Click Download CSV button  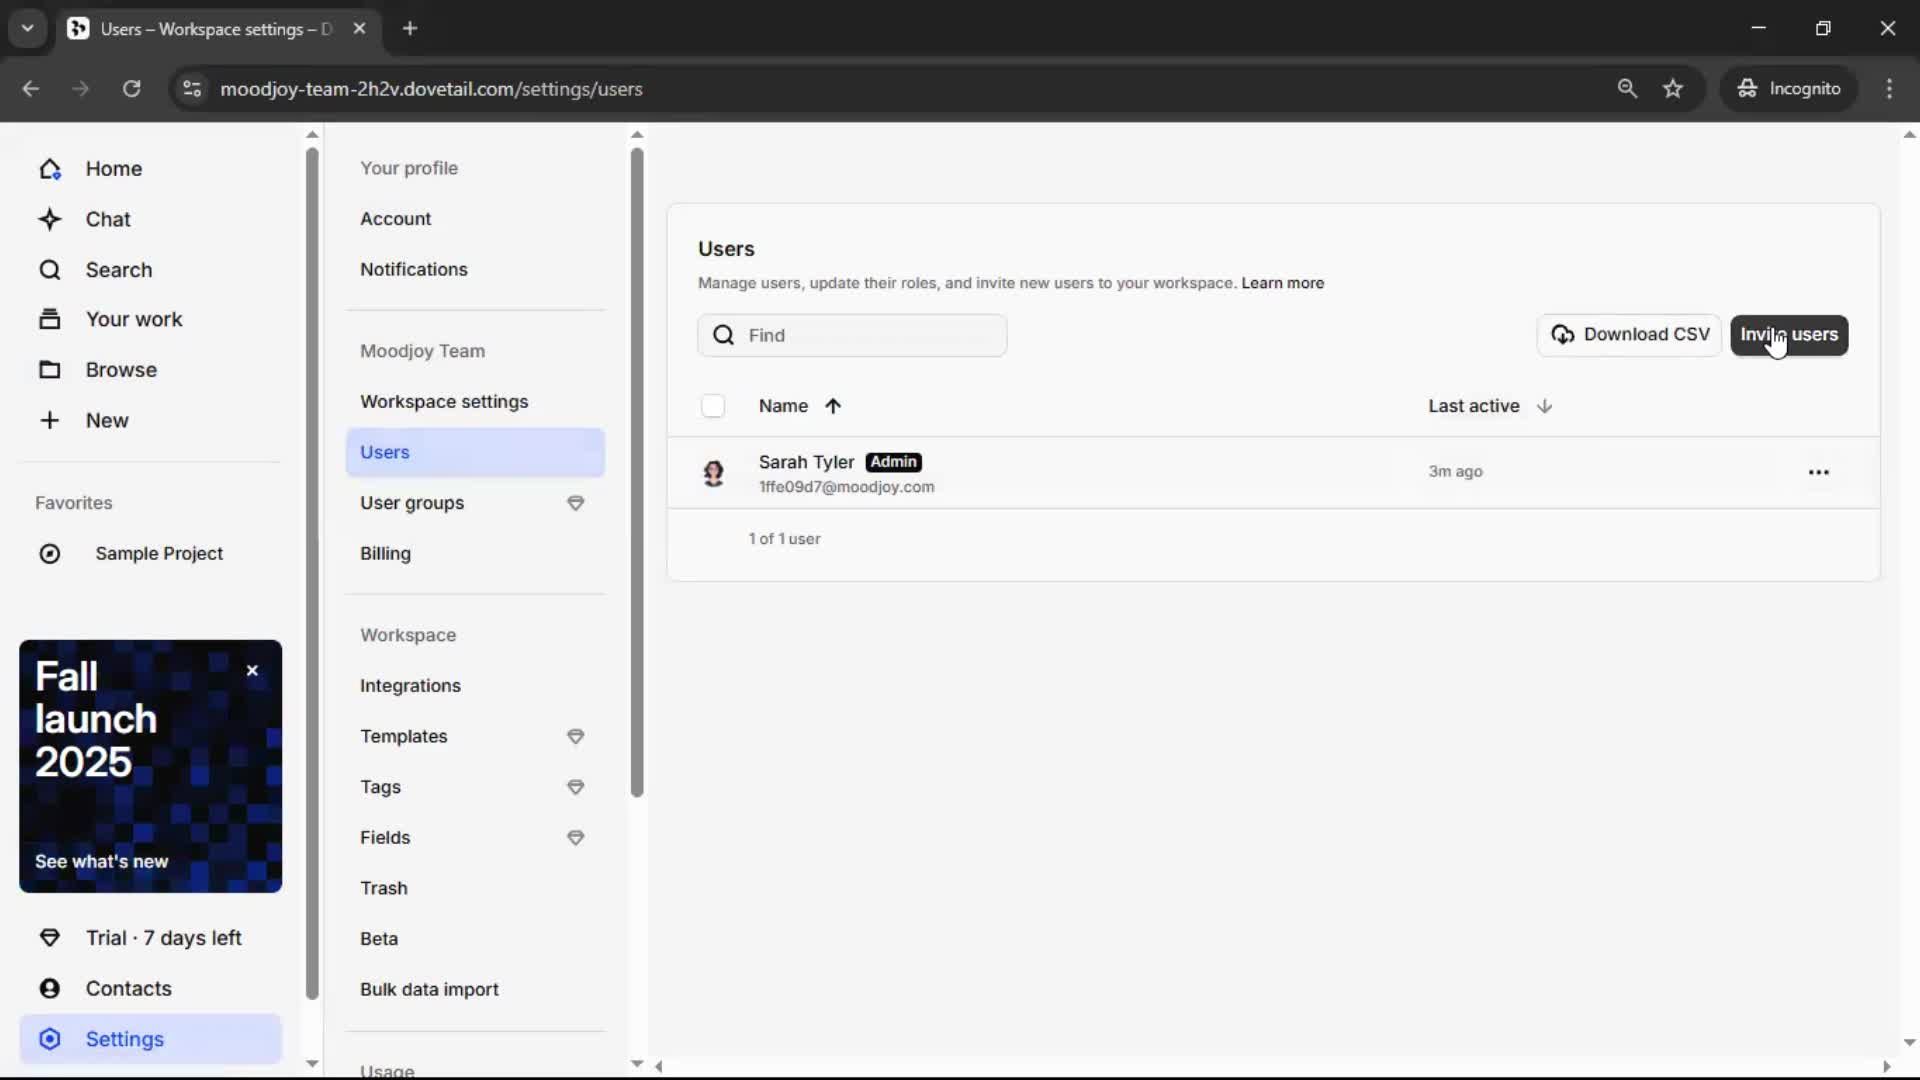[x=1629, y=335]
